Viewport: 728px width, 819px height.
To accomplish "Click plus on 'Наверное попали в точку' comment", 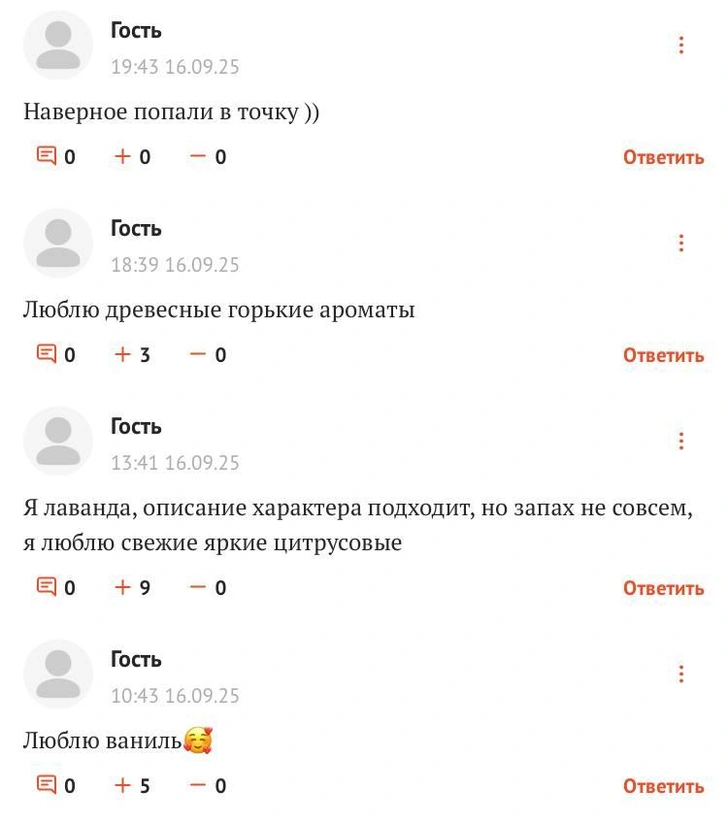I will [x=124, y=157].
